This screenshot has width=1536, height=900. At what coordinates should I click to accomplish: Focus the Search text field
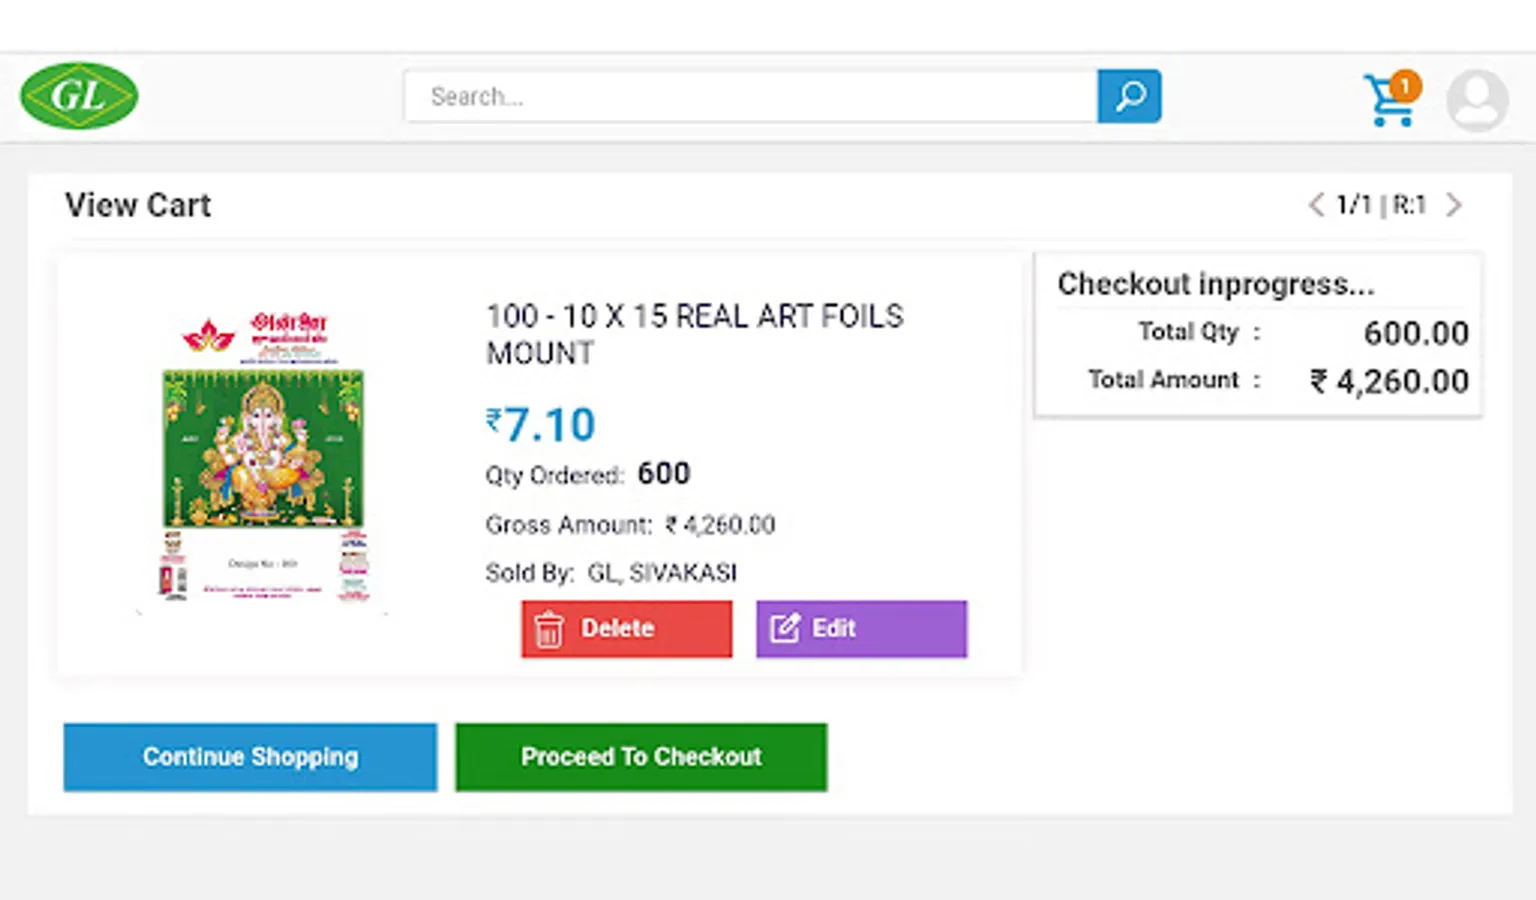coord(750,96)
